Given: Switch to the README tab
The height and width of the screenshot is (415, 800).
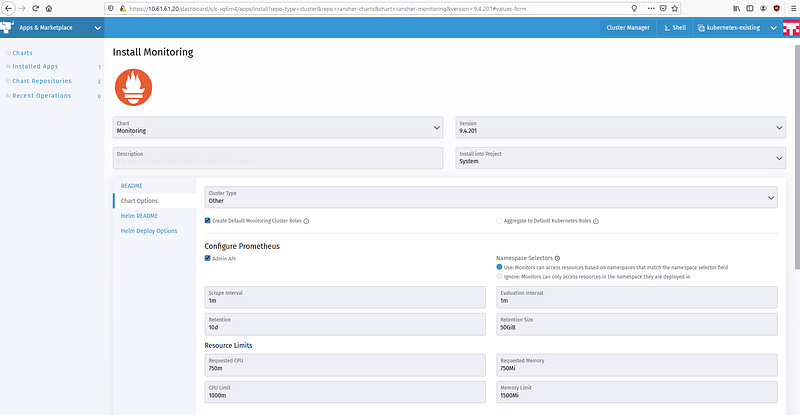Looking at the screenshot, I should [x=132, y=186].
